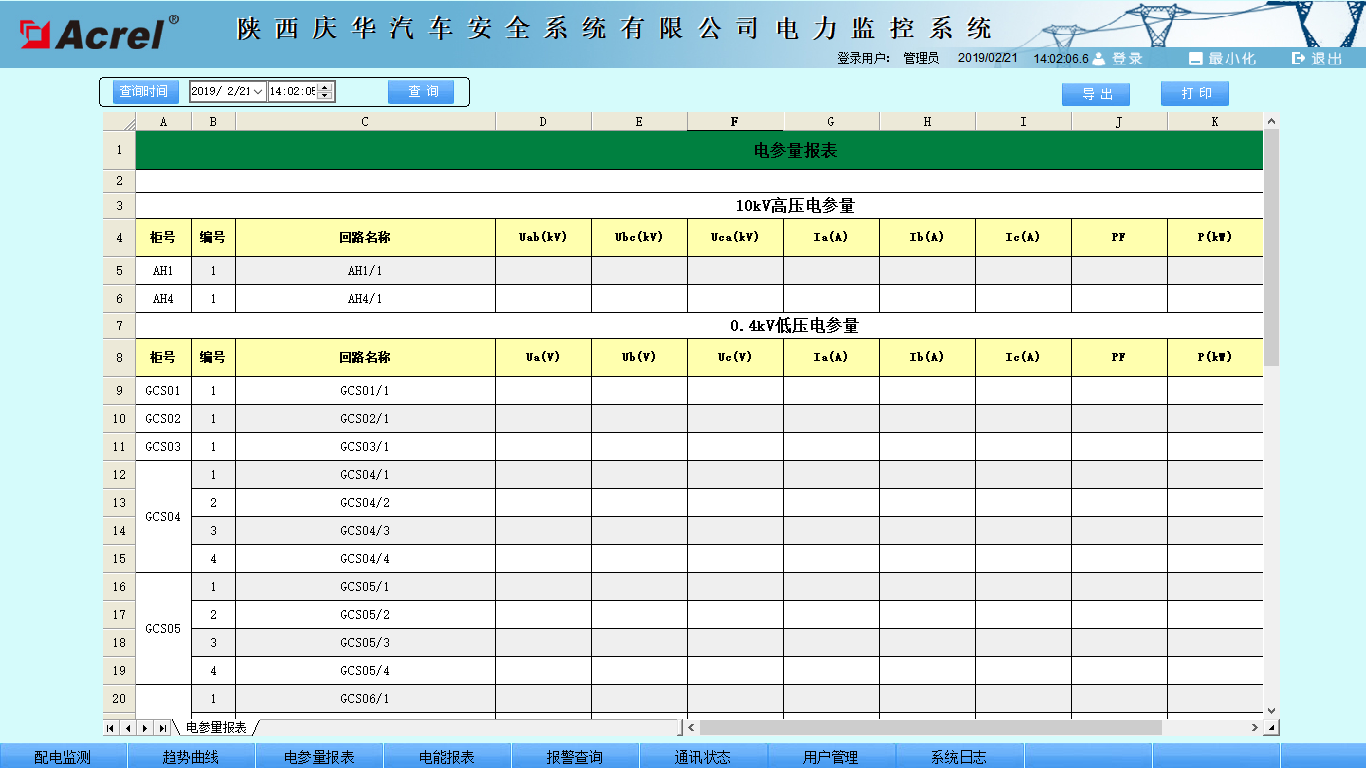Open 系统日志 in the bottom menu
The height and width of the screenshot is (768, 1366).
coord(959,757)
